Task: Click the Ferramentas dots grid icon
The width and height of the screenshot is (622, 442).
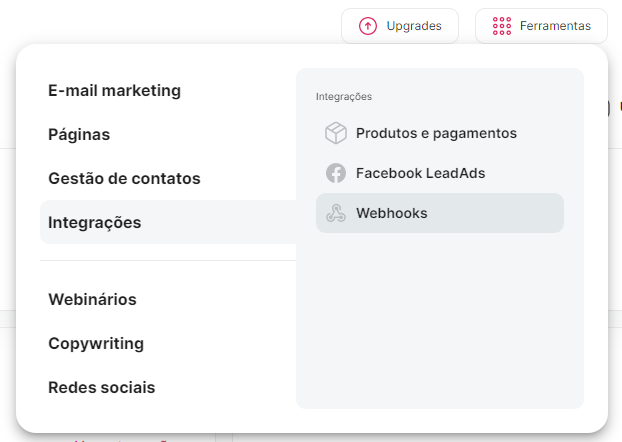Action: pyautogui.click(x=502, y=26)
